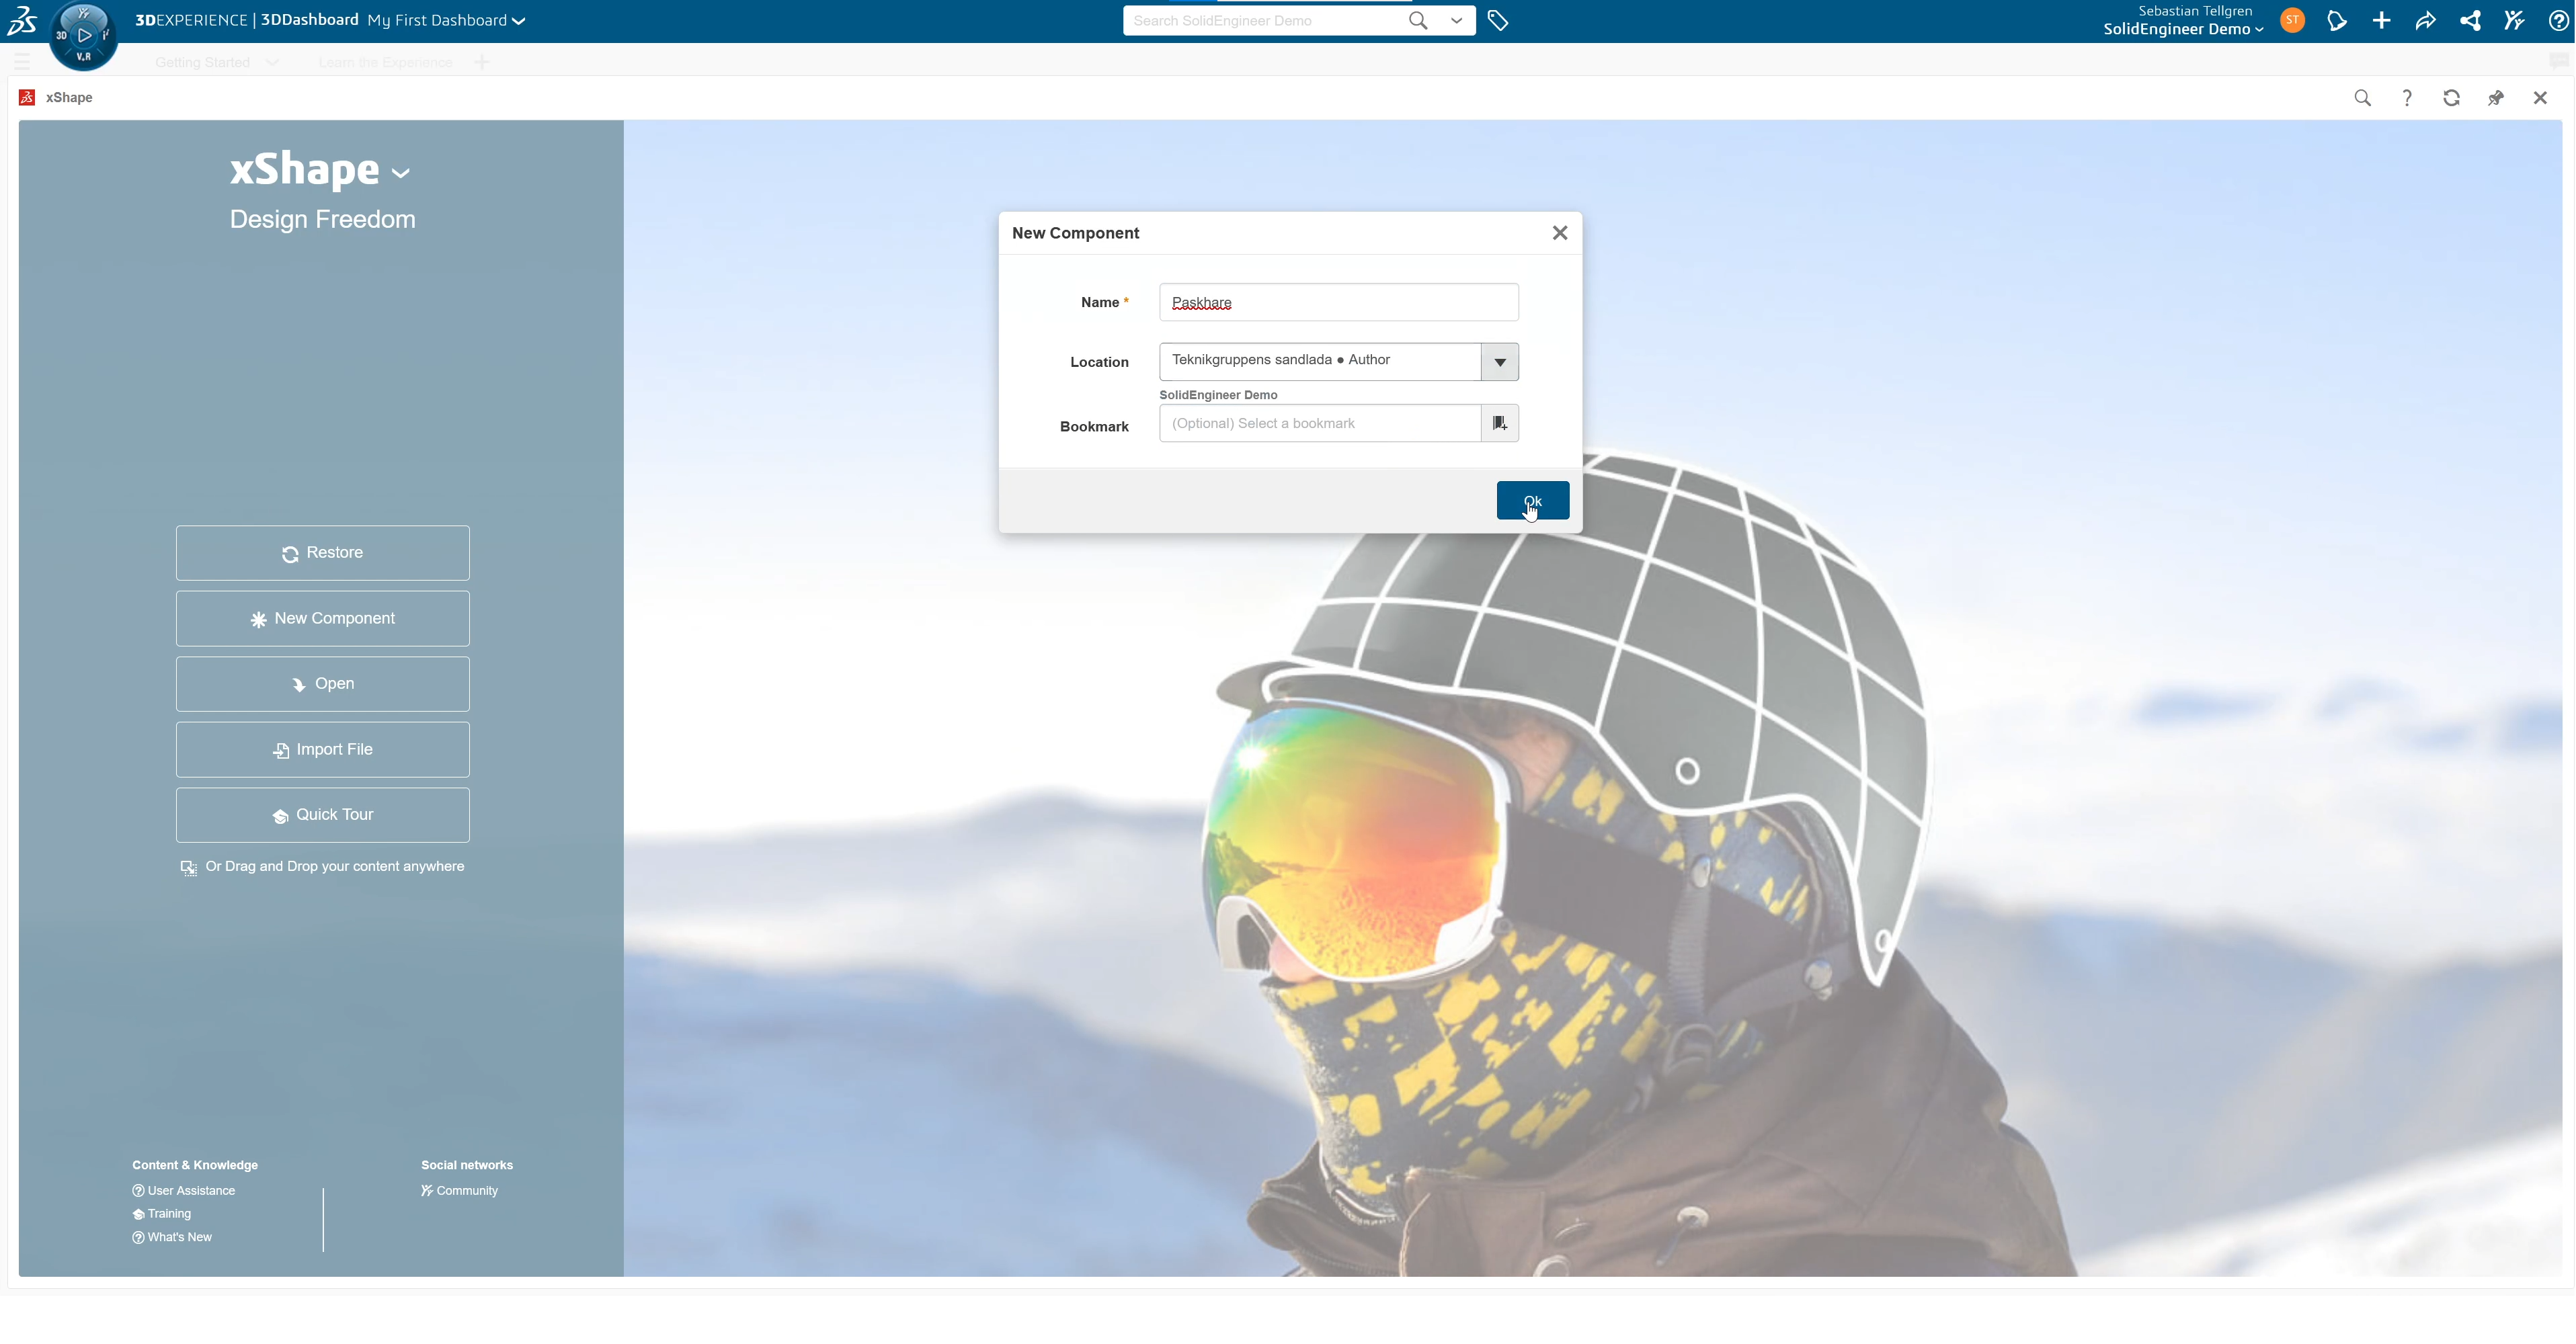Expand My First Dashboard dropdown

[x=519, y=21]
